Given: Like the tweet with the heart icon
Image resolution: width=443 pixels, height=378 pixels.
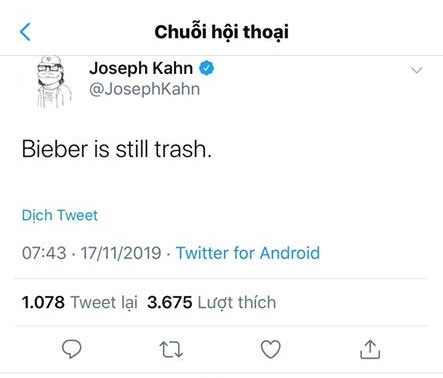Looking at the screenshot, I should point(270,349).
